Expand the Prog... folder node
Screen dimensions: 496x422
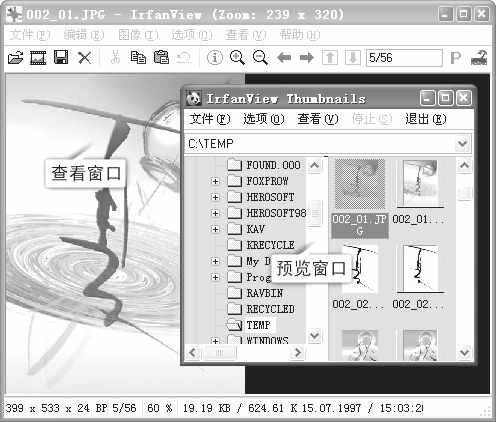pyautogui.click(x=215, y=277)
